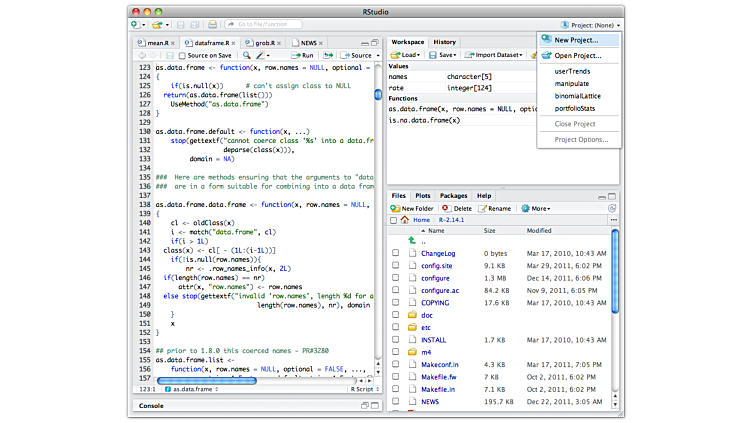Click the New Folder icon in Files pane
Image resolution: width=752 pixels, height=423 pixels.
pos(395,208)
